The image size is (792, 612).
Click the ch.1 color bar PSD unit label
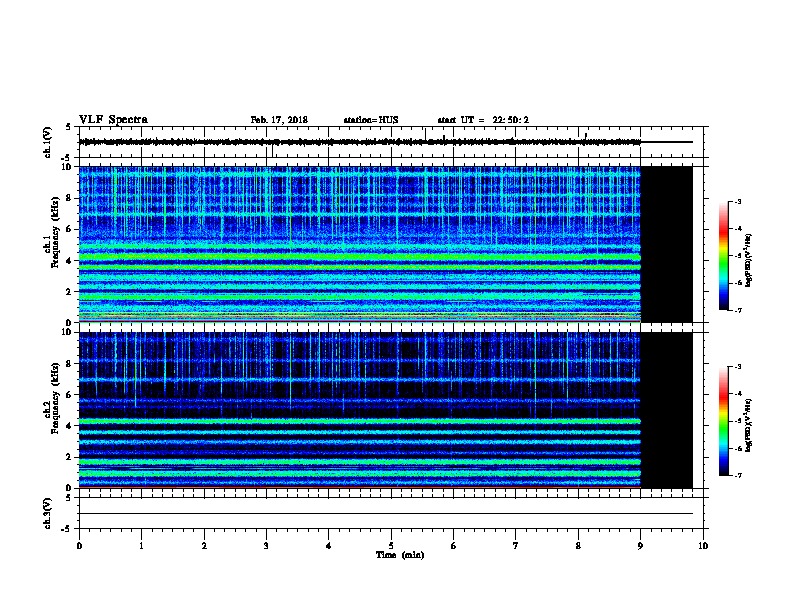pyautogui.click(x=748, y=260)
